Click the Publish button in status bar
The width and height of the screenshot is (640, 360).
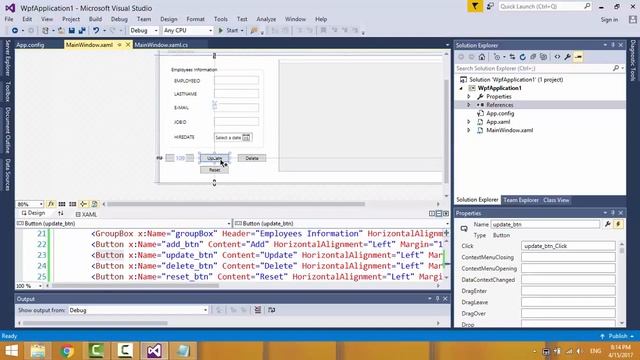point(617,336)
